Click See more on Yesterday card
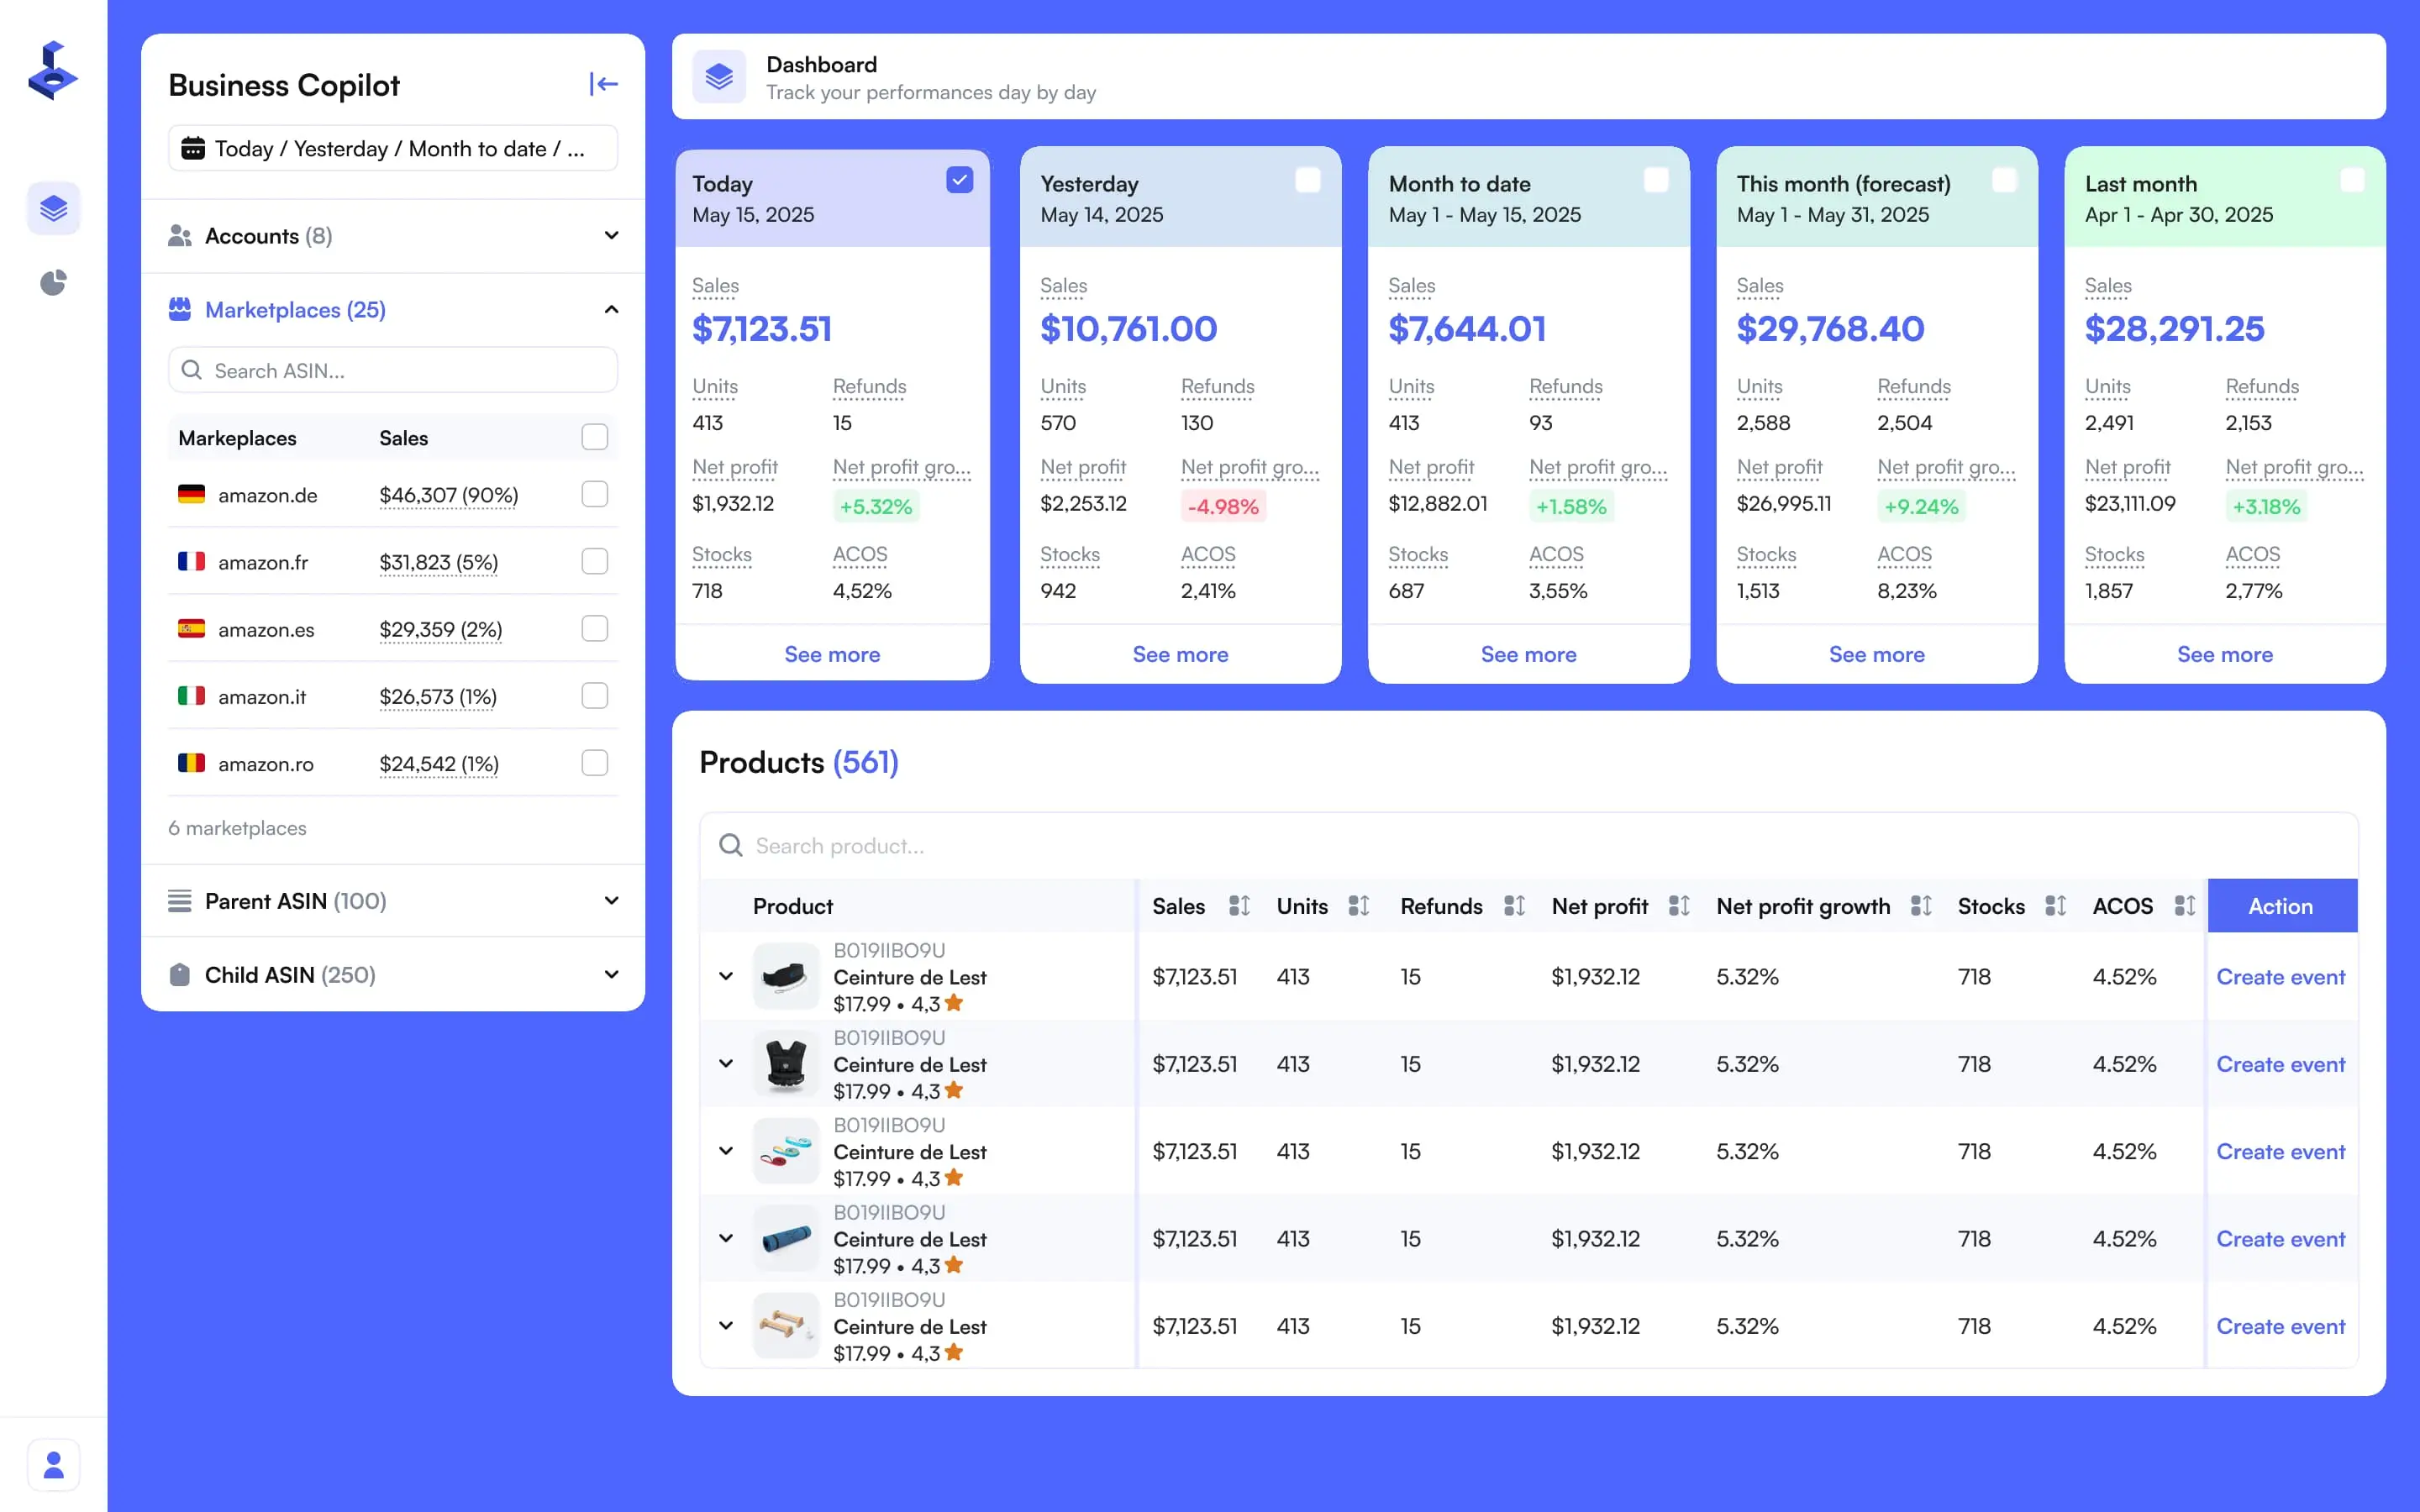 point(1180,654)
